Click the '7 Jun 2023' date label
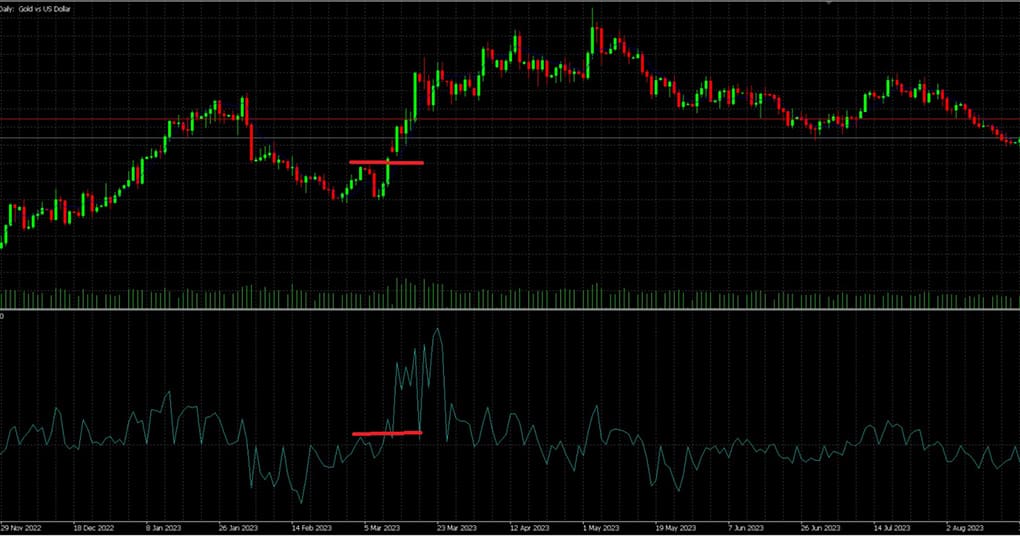Viewport: 1020px width, 536px height. (x=745, y=528)
